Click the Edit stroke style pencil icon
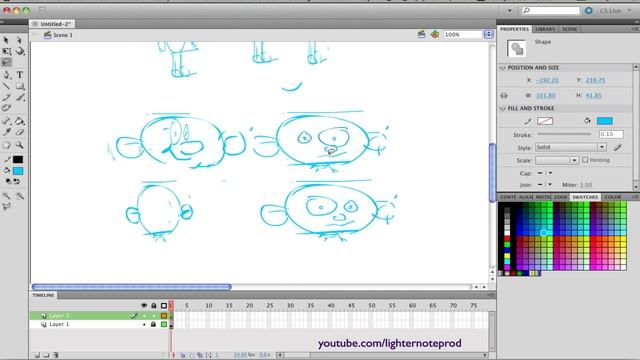640x360 pixels. point(618,147)
